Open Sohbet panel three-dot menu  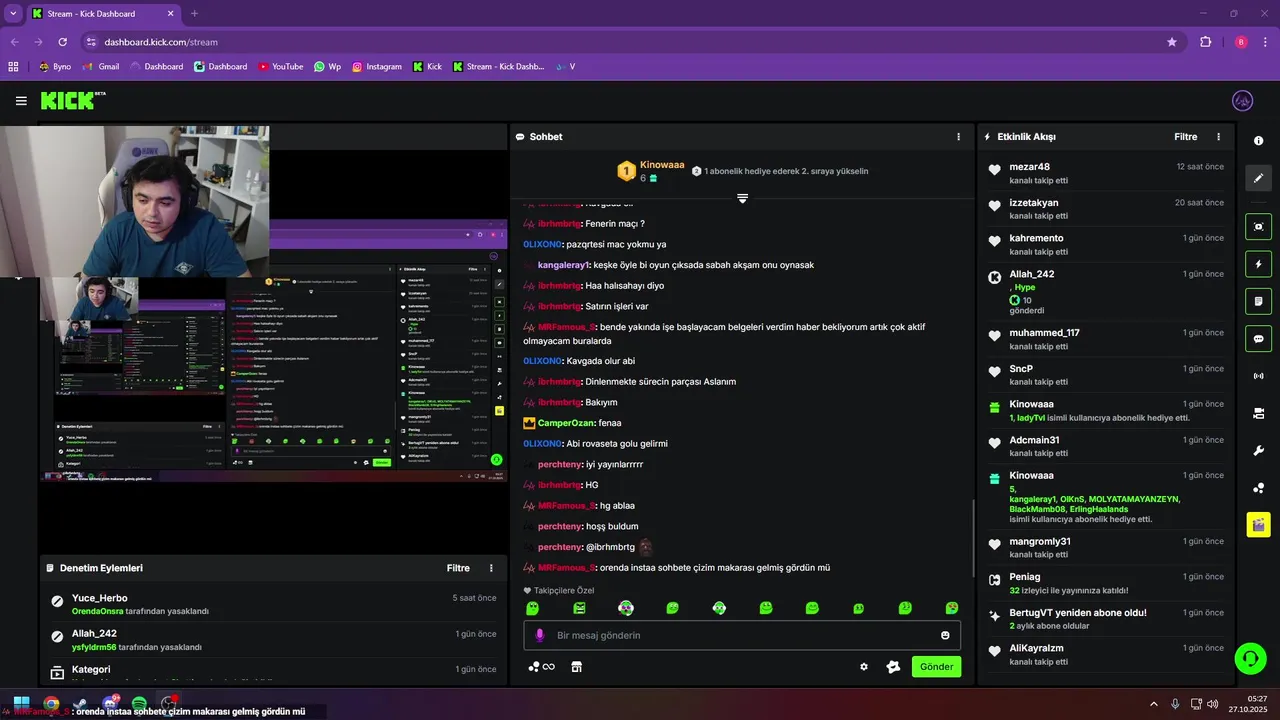[958, 137]
